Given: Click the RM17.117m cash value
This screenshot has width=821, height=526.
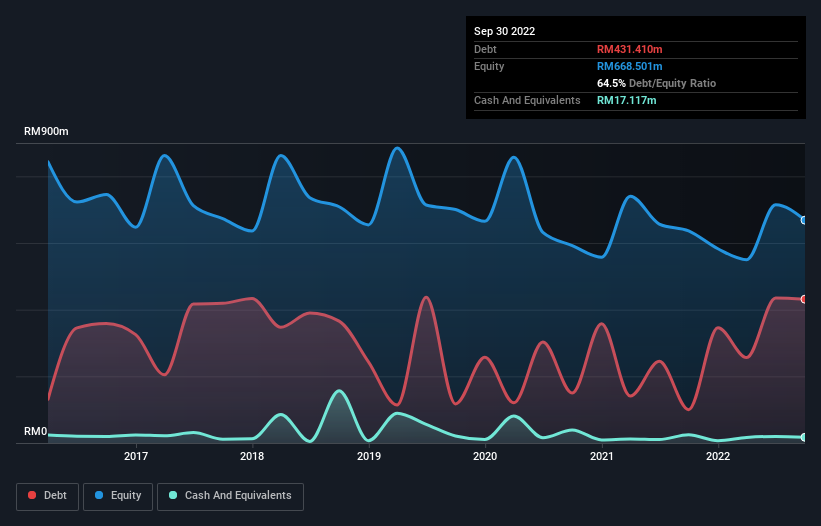Looking at the screenshot, I should point(626,100).
